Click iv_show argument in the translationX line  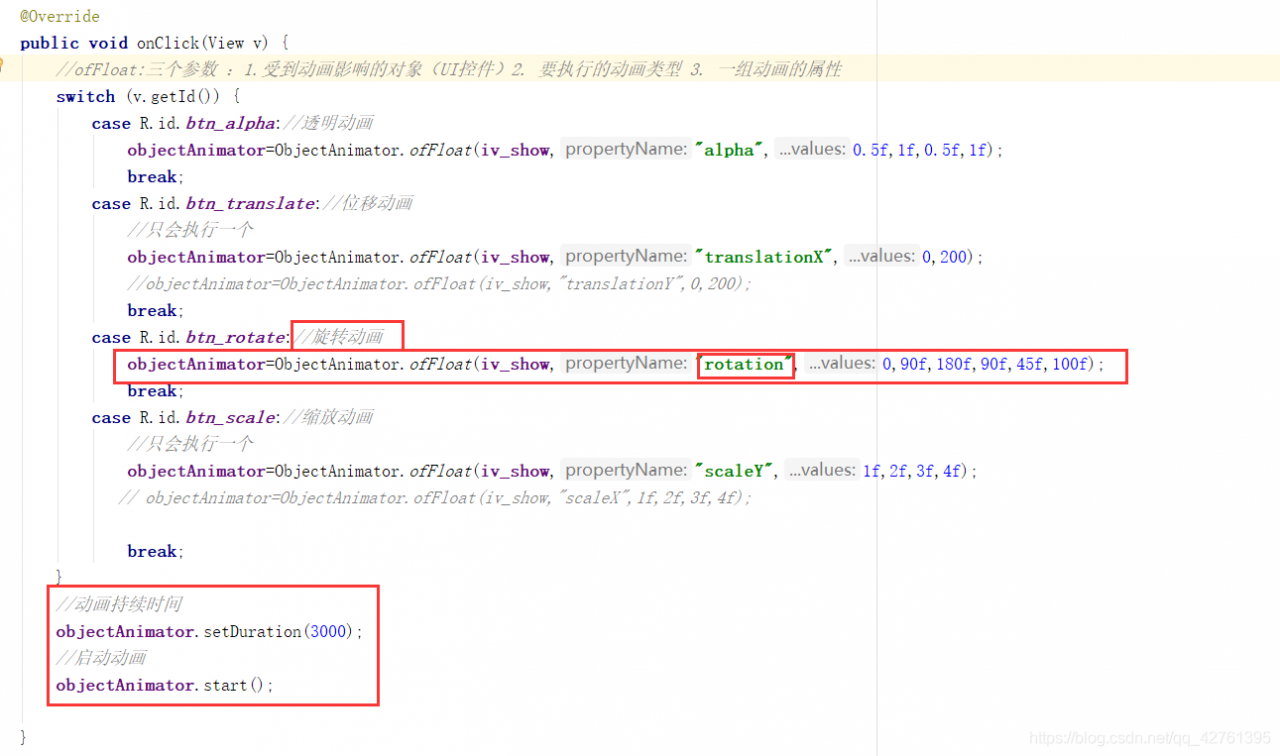515,257
